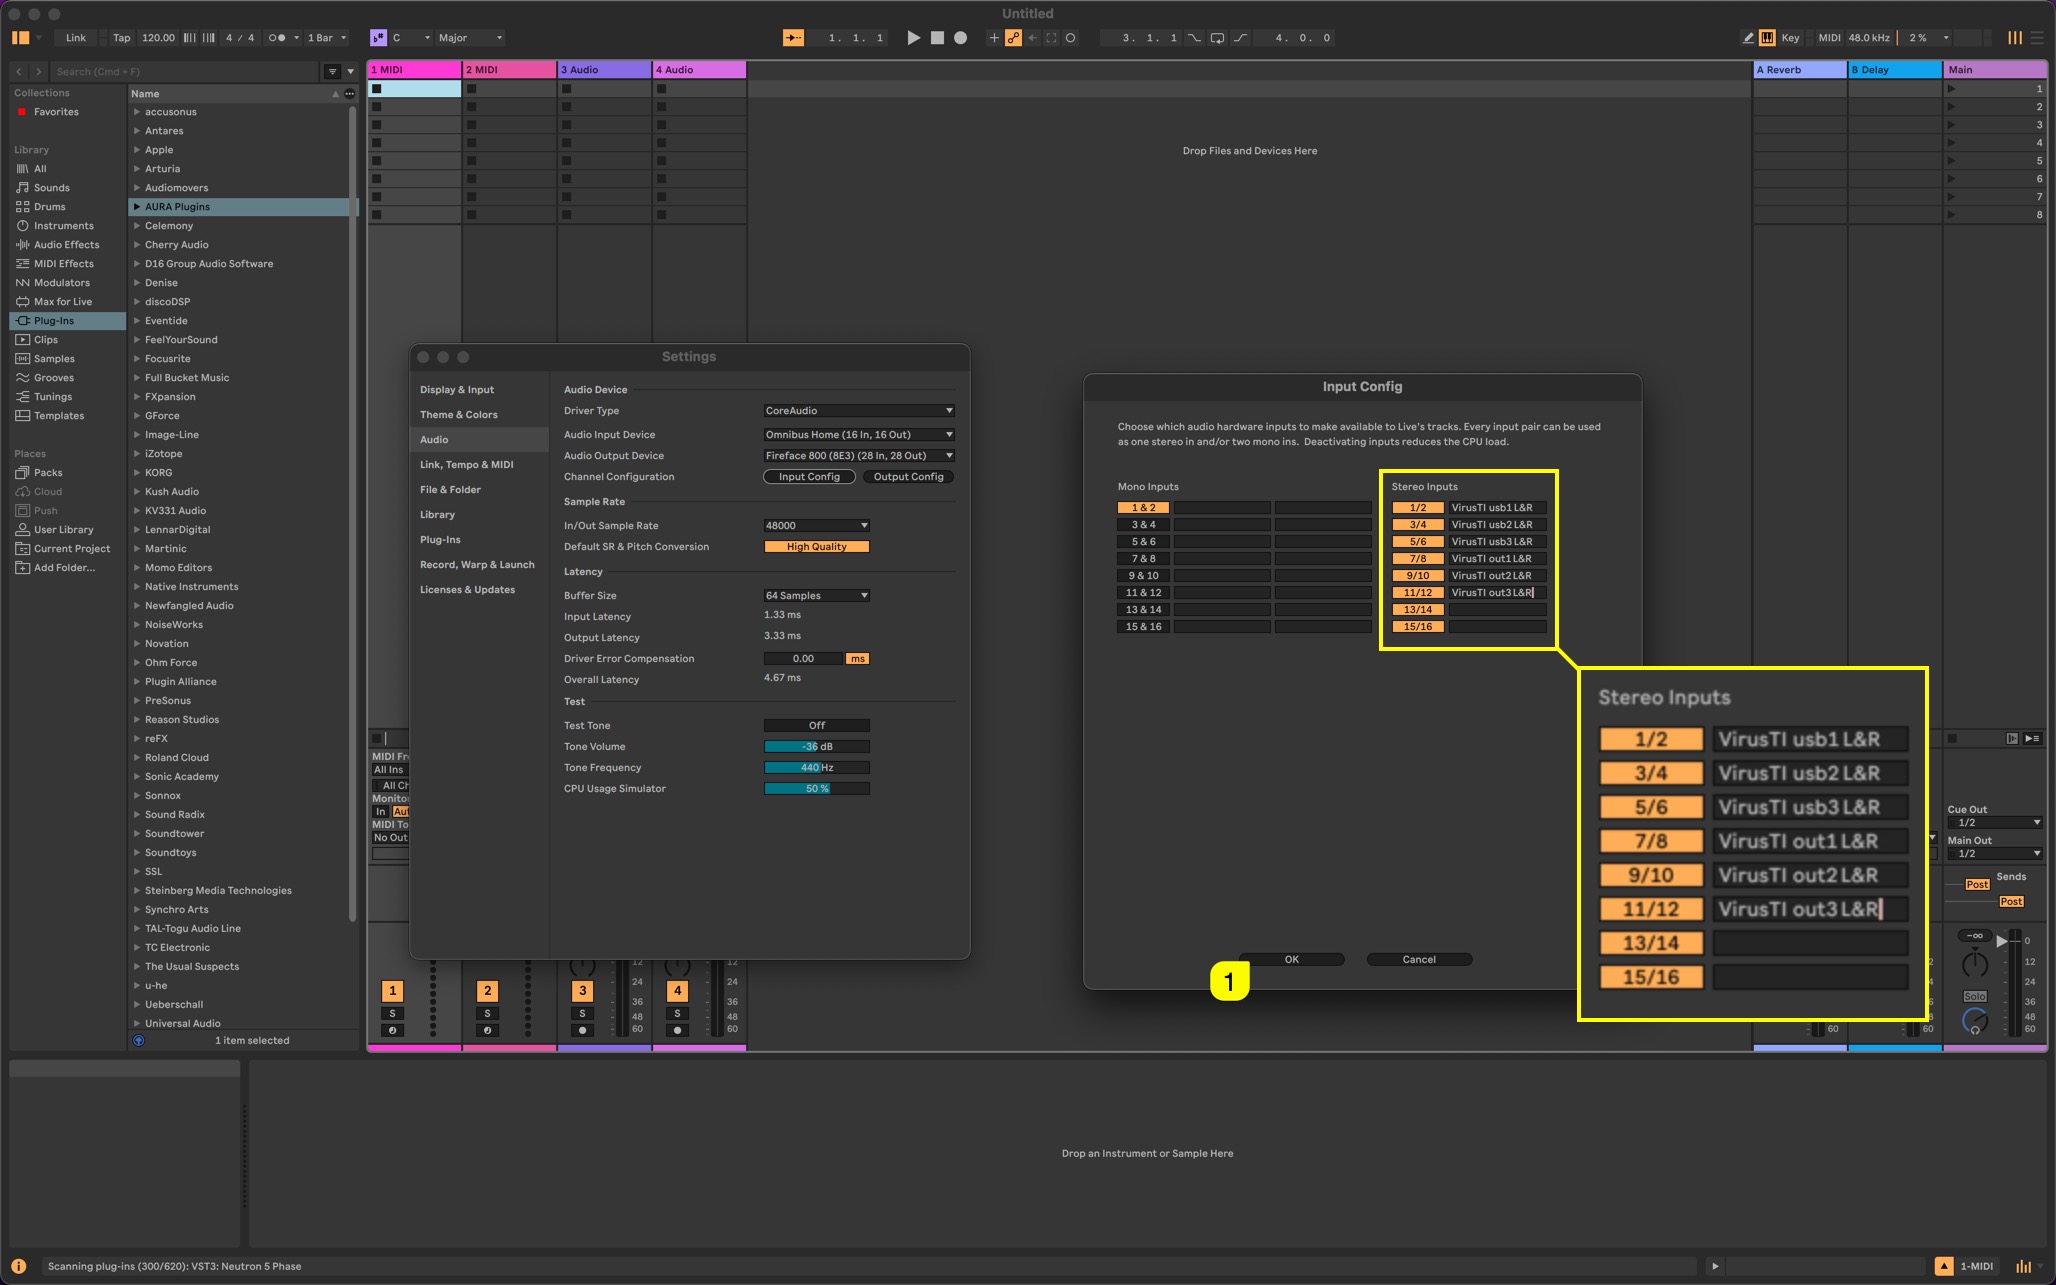Image resolution: width=2056 pixels, height=1285 pixels.
Task: Expand the Native Instruments folder
Action: [137, 587]
